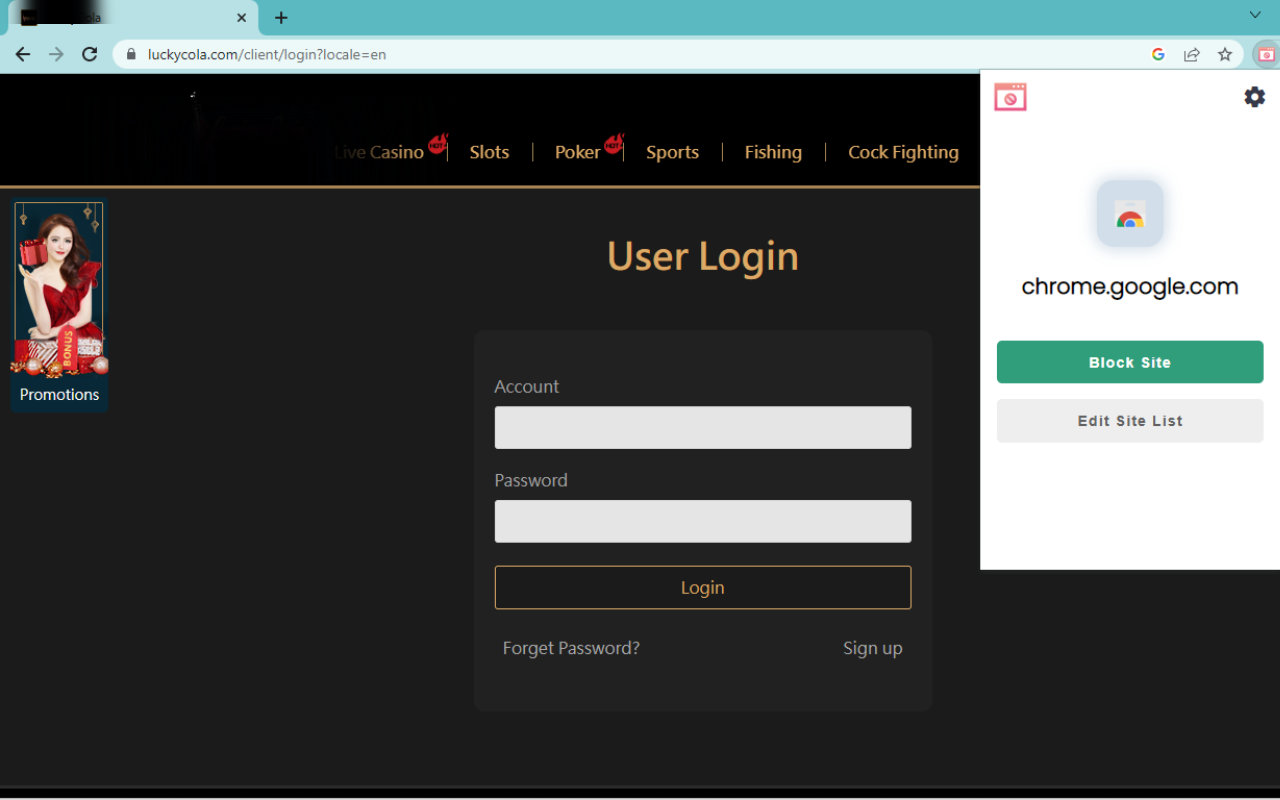The image size is (1280, 800).
Task: Follow the Sign up link
Action: 872,648
